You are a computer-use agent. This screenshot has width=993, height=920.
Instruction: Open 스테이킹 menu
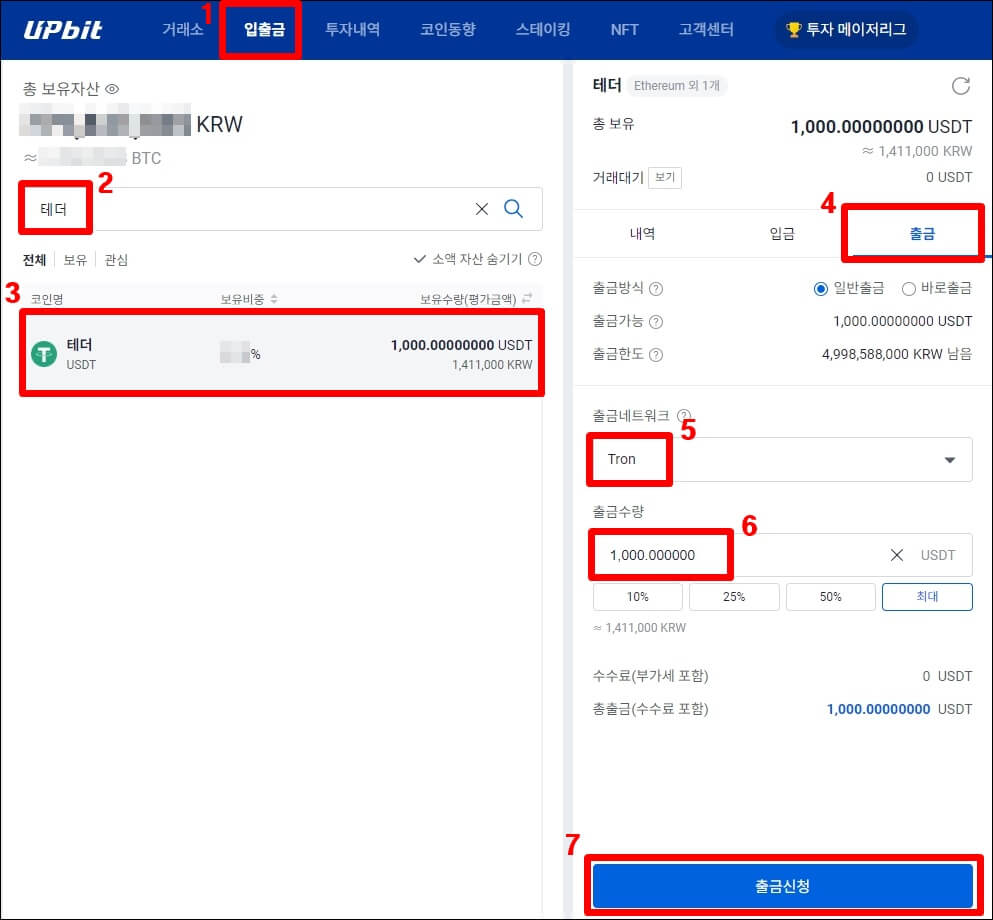(543, 30)
